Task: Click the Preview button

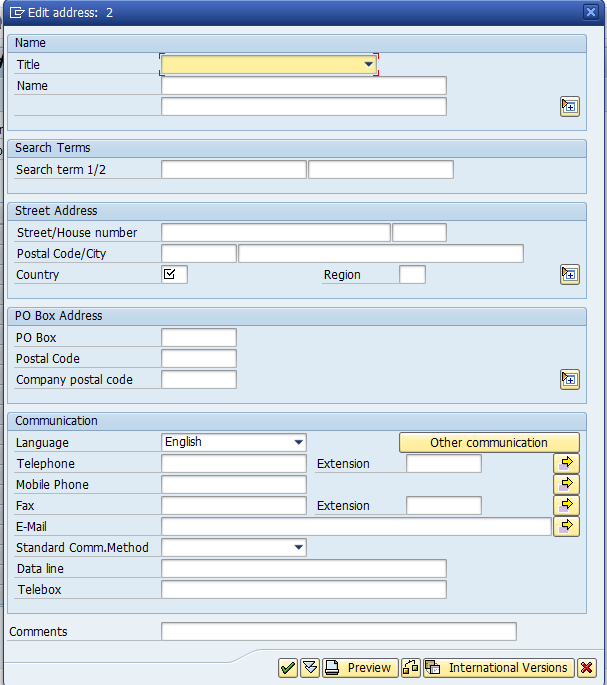Action: click(359, 668)
